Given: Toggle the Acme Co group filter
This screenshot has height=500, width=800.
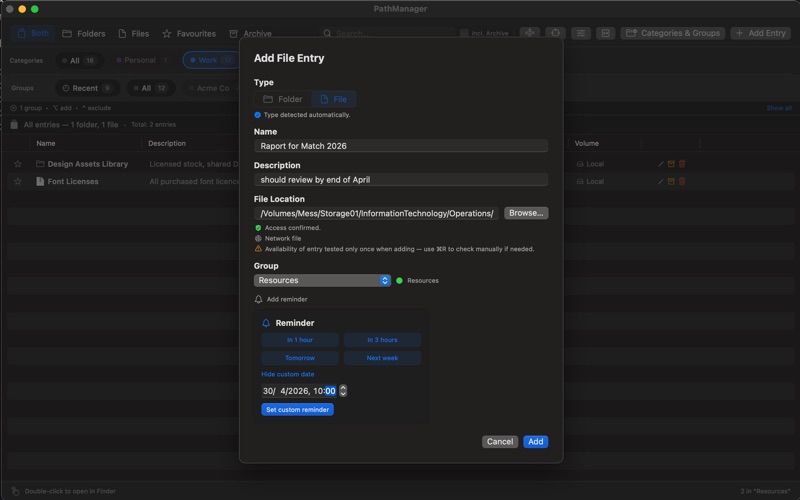Looking at the screenshot, I should [210, 88].
